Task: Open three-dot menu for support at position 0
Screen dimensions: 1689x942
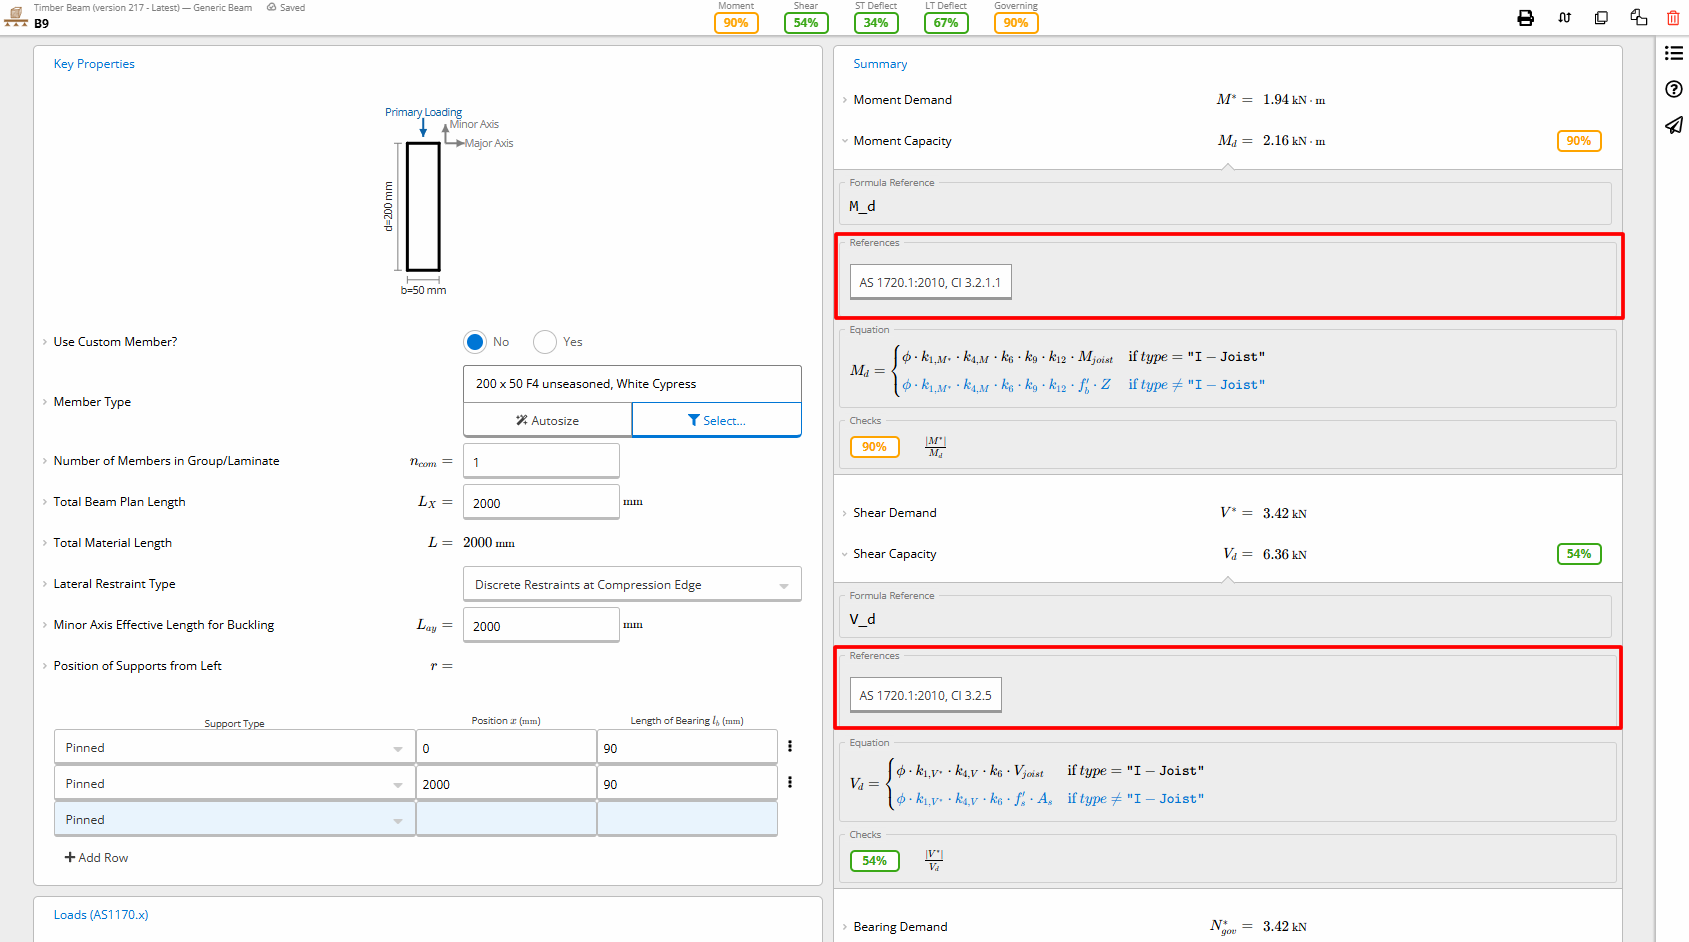Action: [x=790, y=746]
